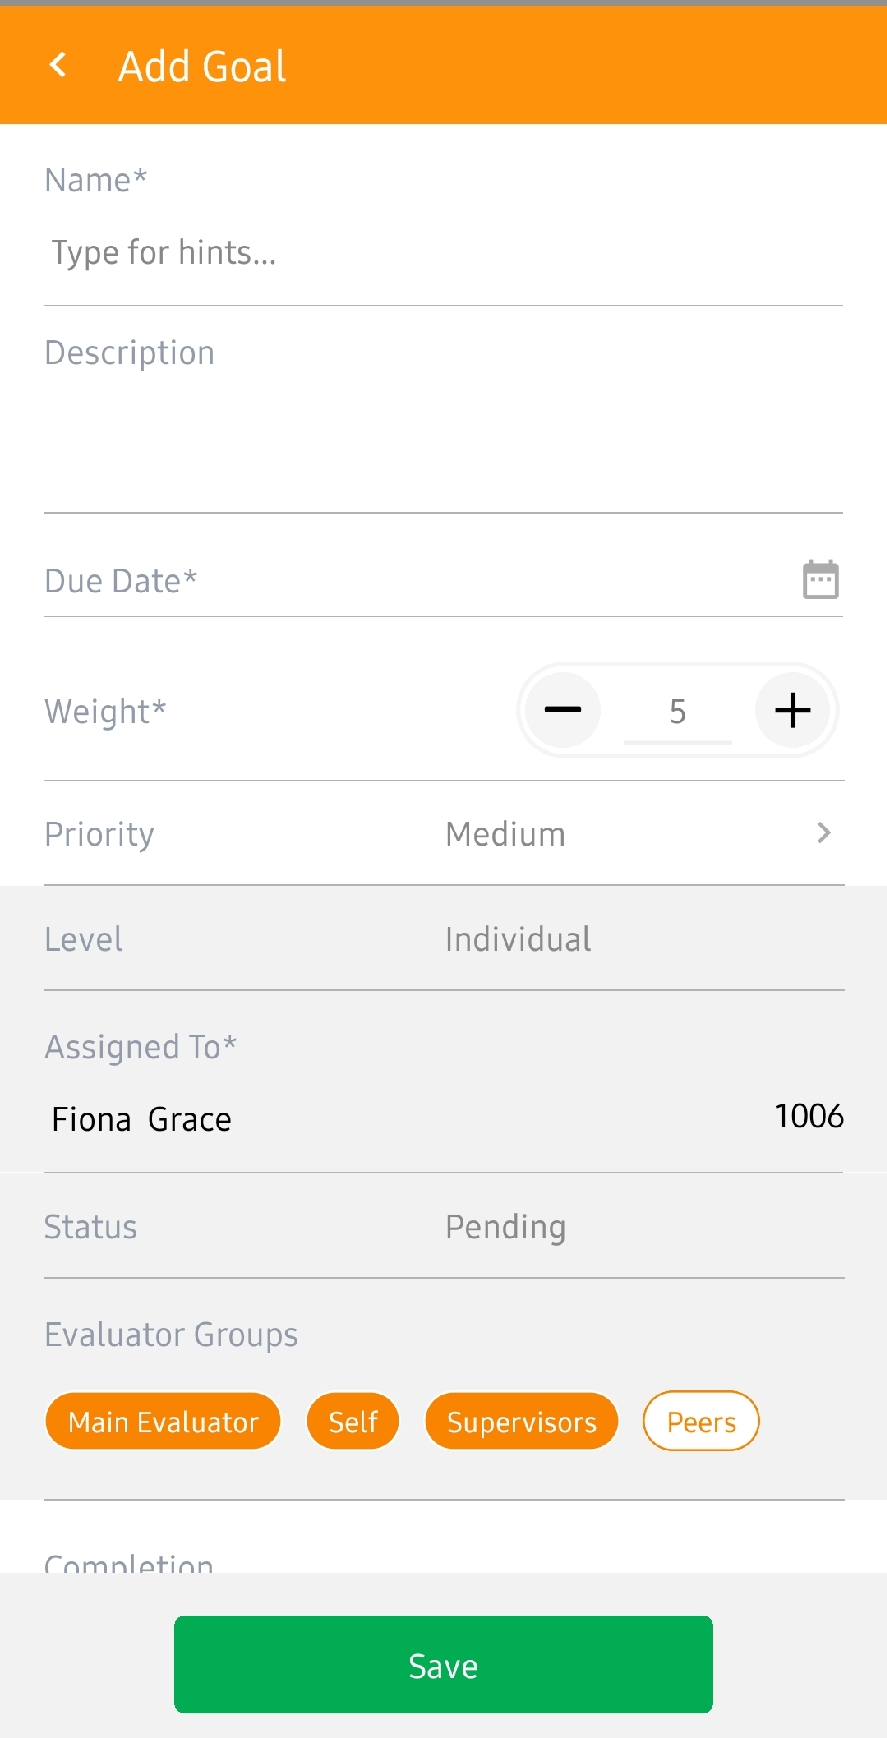Image resolution: width=887 pixels, height=1738 pixels.
Task: Open the Due Date calendar picker
Action: (x=820, y=579)
